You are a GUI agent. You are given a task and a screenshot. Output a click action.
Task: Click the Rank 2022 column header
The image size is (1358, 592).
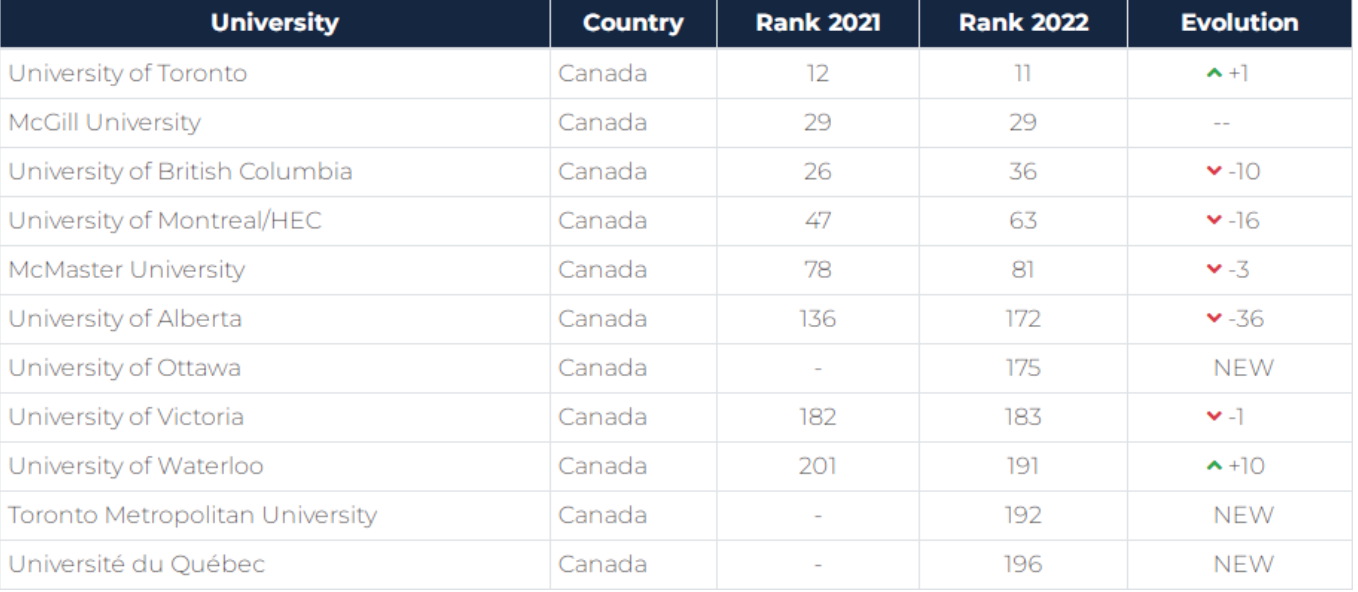[1023, 23]
